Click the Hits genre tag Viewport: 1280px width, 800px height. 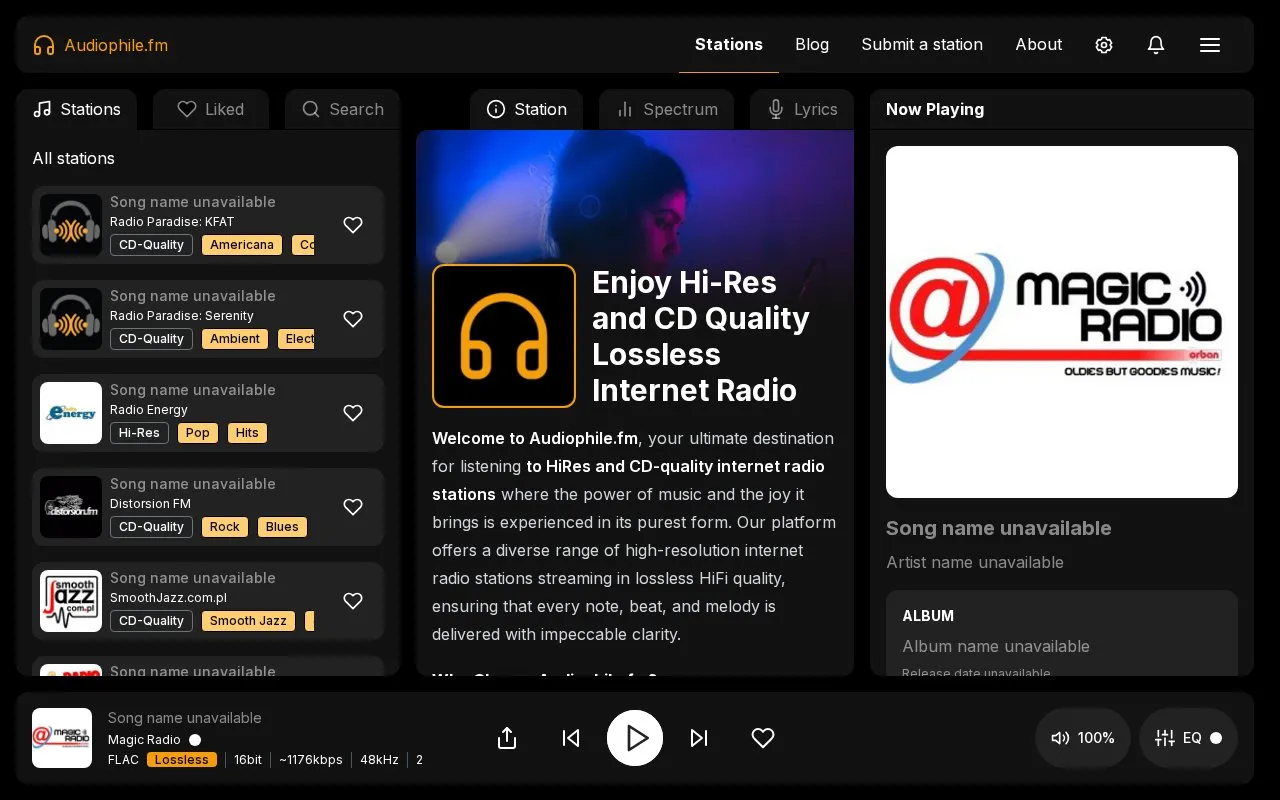[x=247, y=433]
